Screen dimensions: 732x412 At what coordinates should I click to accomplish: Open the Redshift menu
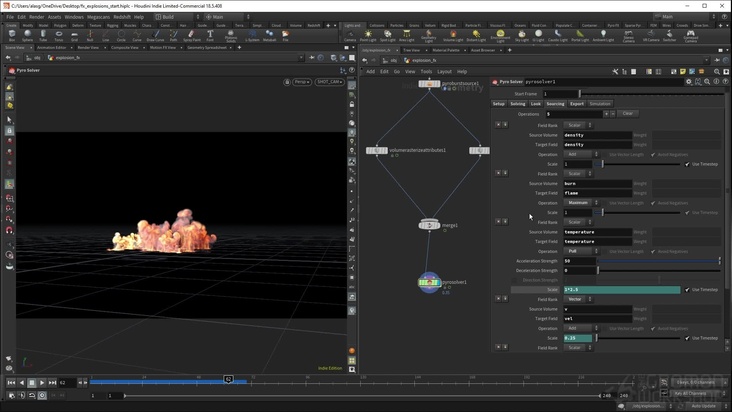(122, 17)
